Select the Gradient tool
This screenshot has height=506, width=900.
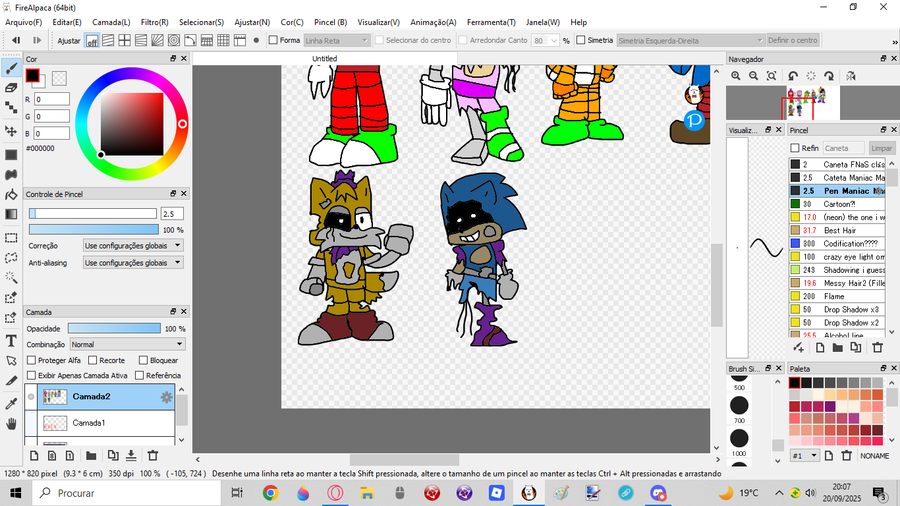pyautogui.click(x=11, y=214)
